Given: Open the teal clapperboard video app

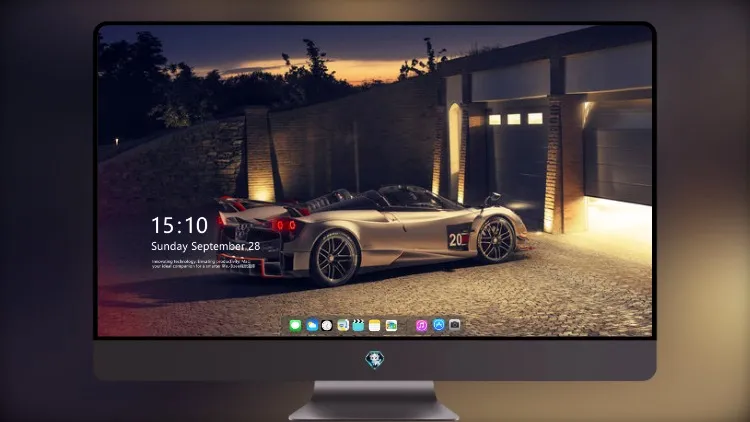Looking at the screenshot, I should click(358, 325).
